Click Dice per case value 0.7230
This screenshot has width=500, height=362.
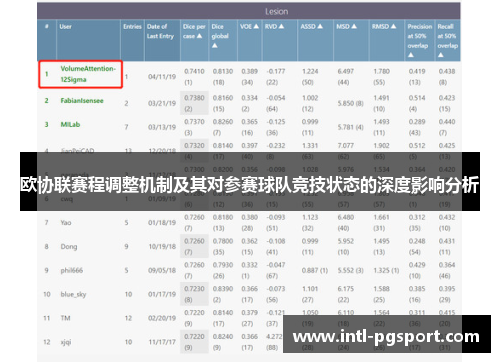coord(194,289)
